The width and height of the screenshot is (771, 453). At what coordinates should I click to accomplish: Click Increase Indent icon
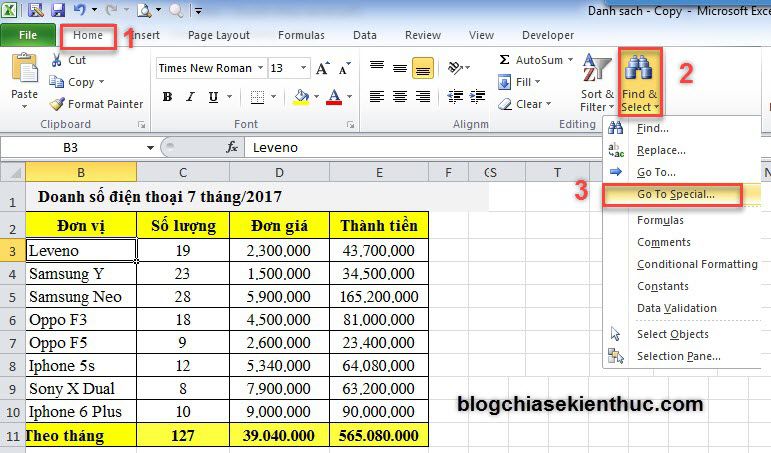click(477, 96)
